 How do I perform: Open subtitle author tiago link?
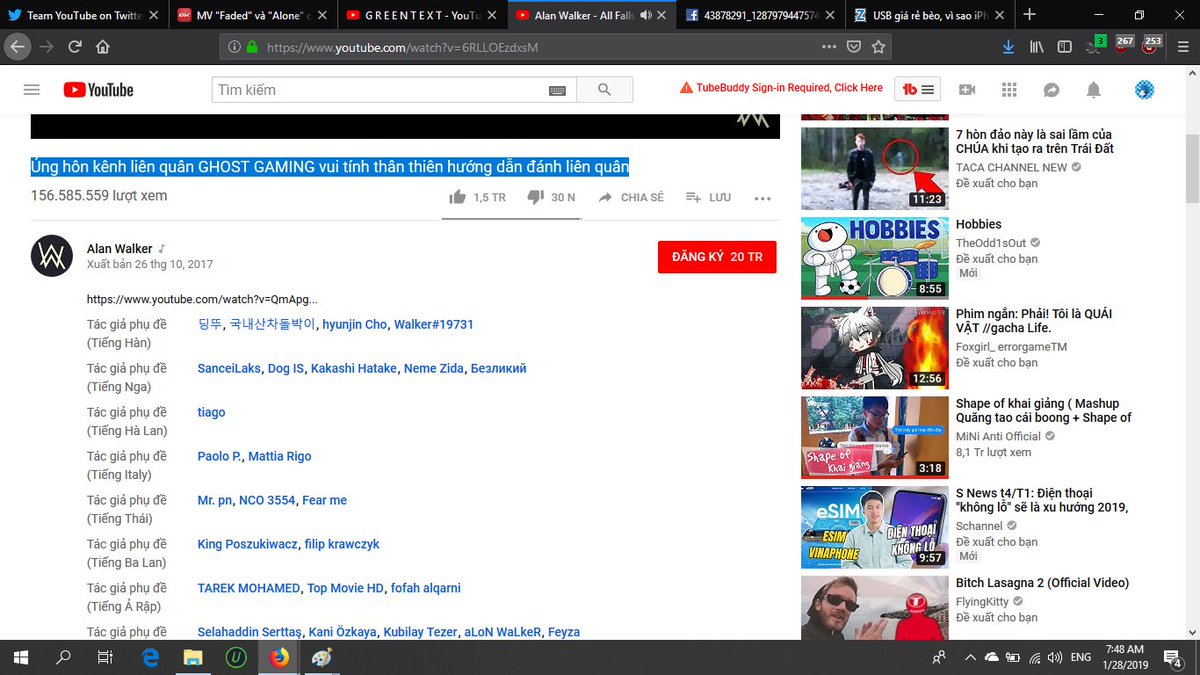click(211, 412)
